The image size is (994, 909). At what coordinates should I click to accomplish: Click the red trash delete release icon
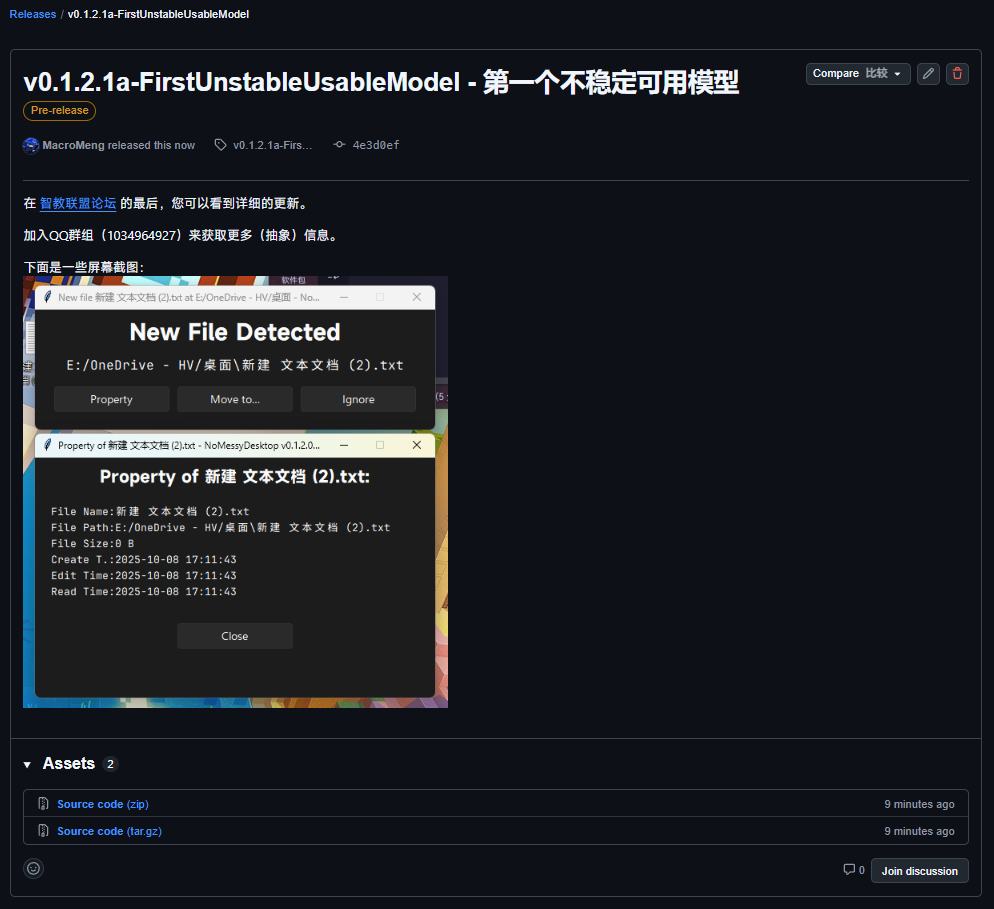957,74
